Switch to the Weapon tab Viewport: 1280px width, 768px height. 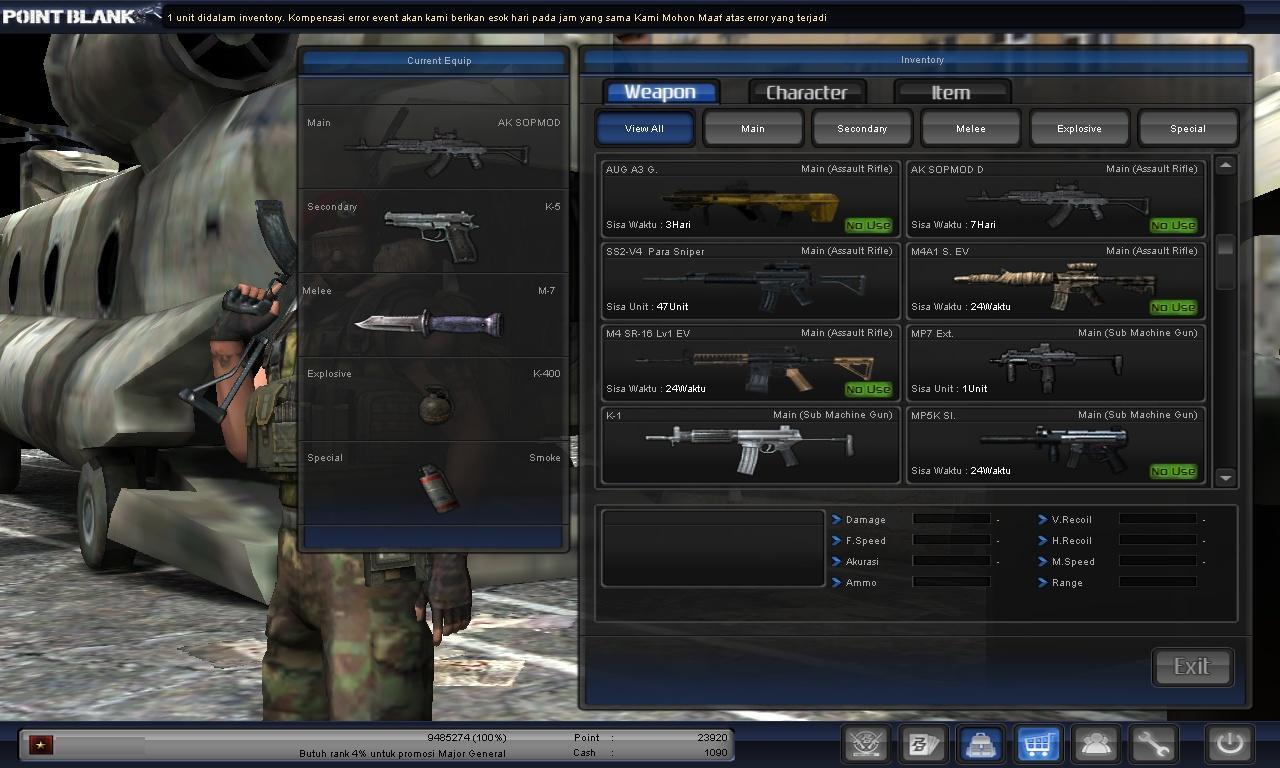(660, 92)
